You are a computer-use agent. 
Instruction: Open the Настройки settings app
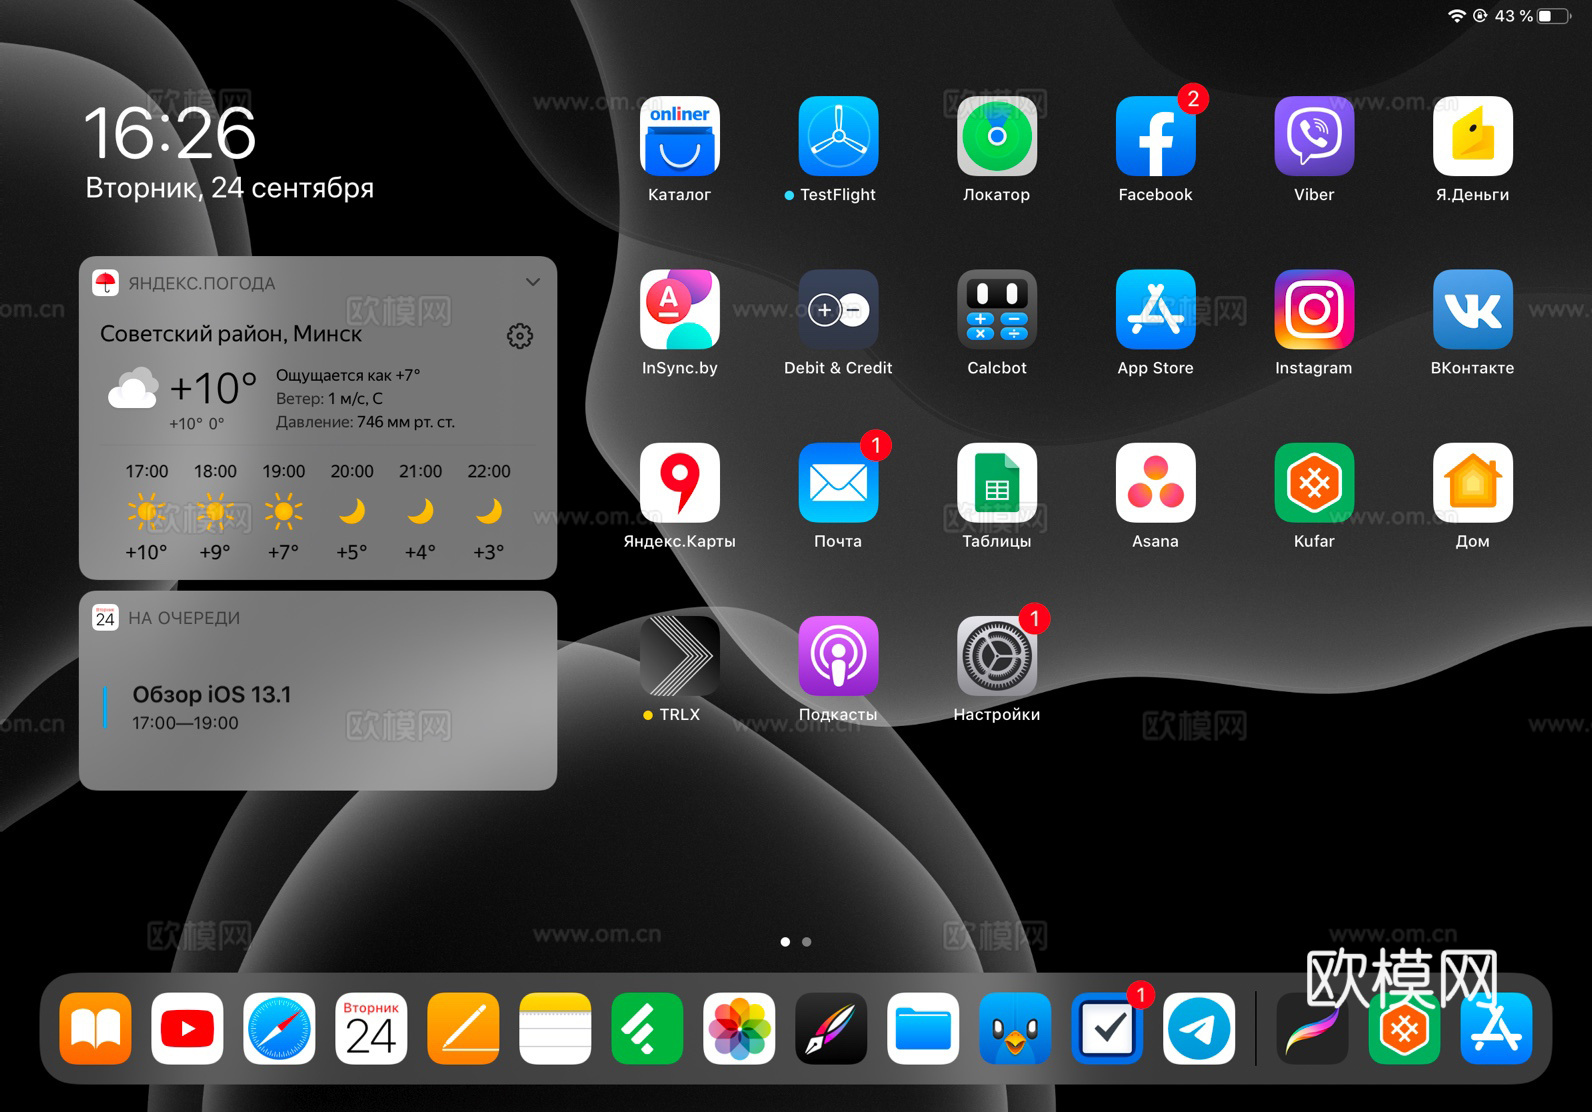pyautogui.click(x=996, y=656)
